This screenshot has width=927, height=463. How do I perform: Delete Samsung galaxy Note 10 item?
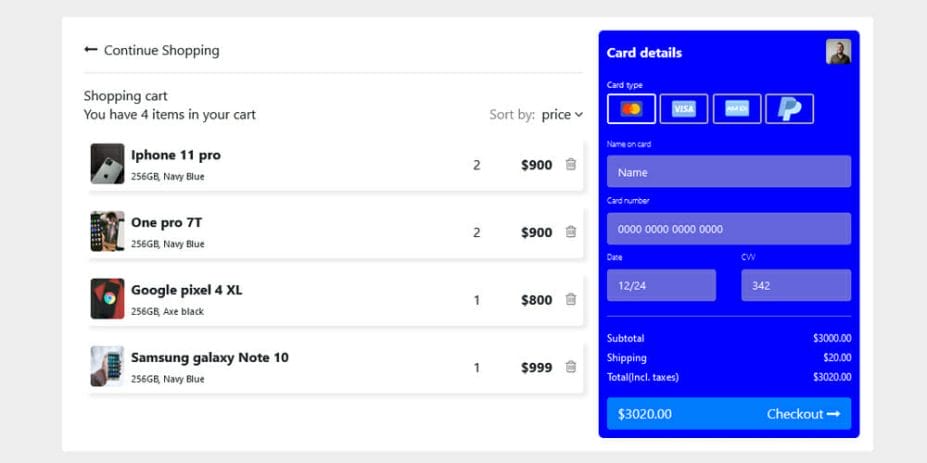[x=571, y=367]
